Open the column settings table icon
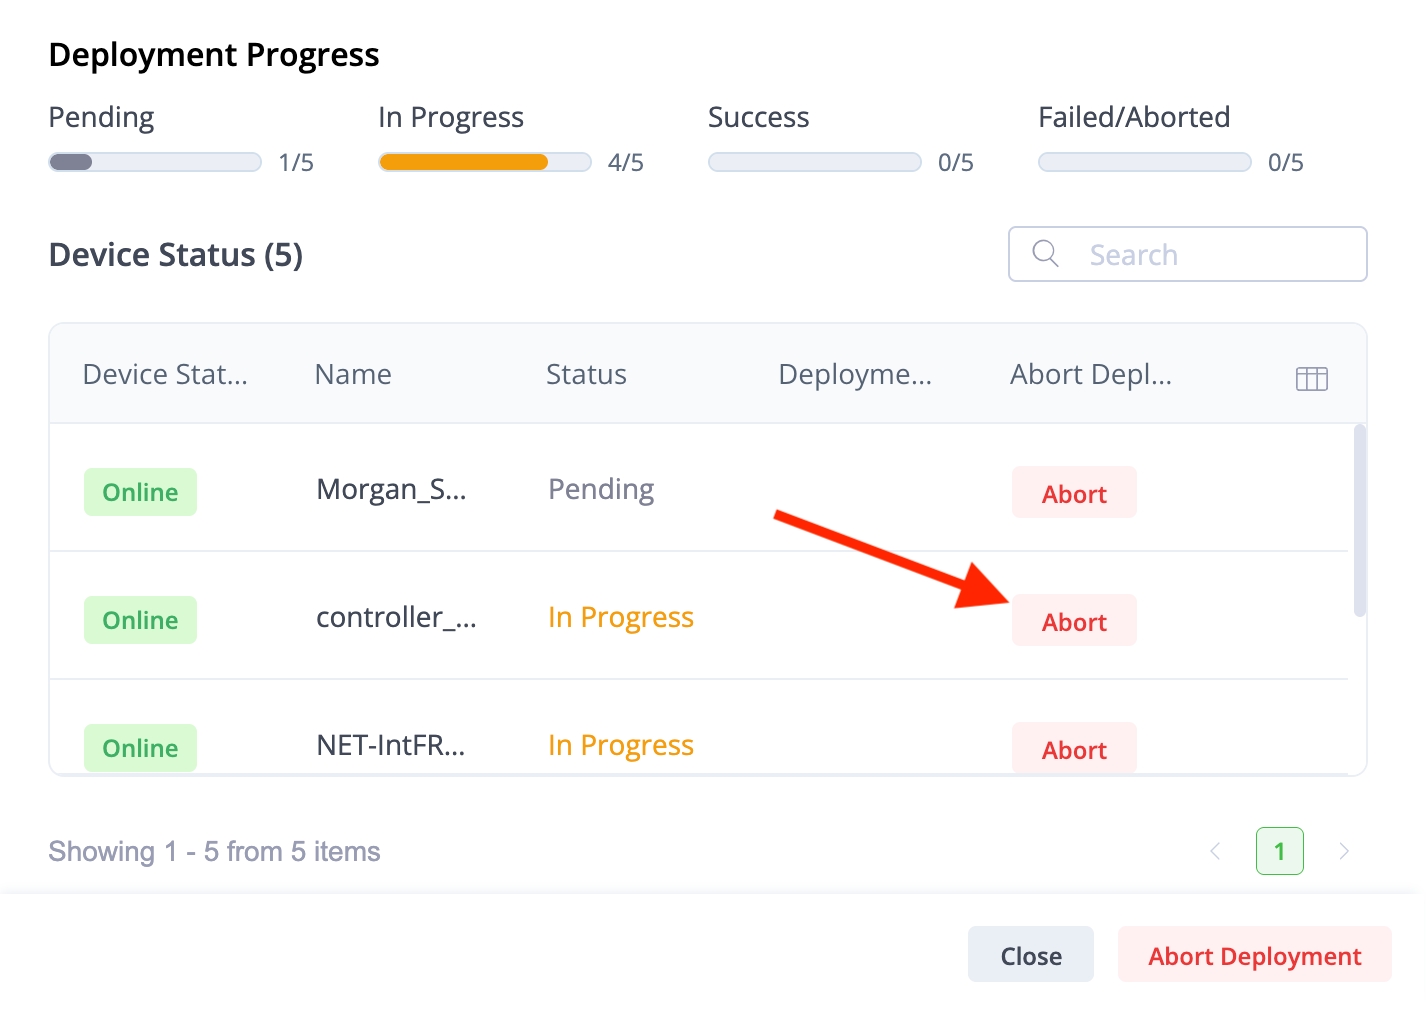This screenshot has width=1426, height=1016. 1311,378
